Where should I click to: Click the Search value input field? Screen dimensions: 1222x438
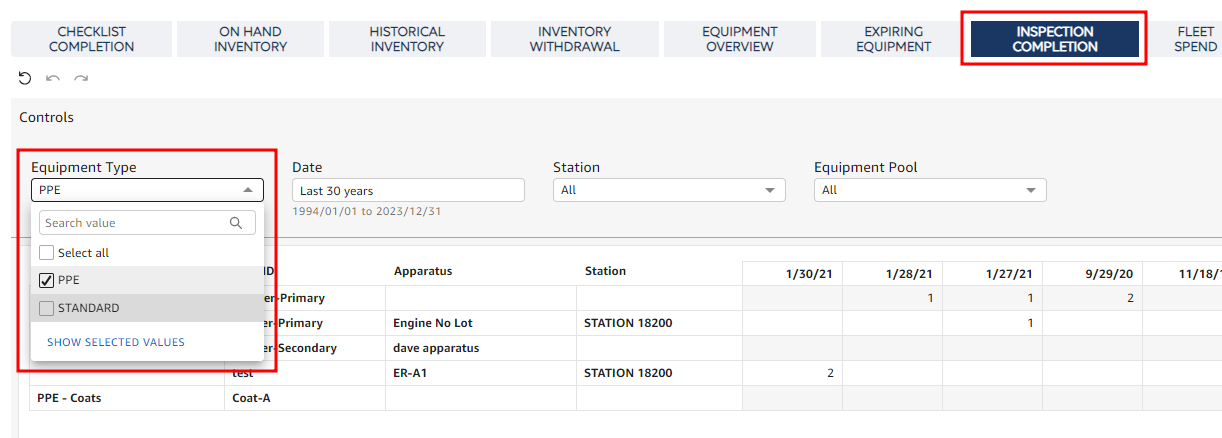pos(135,223)
